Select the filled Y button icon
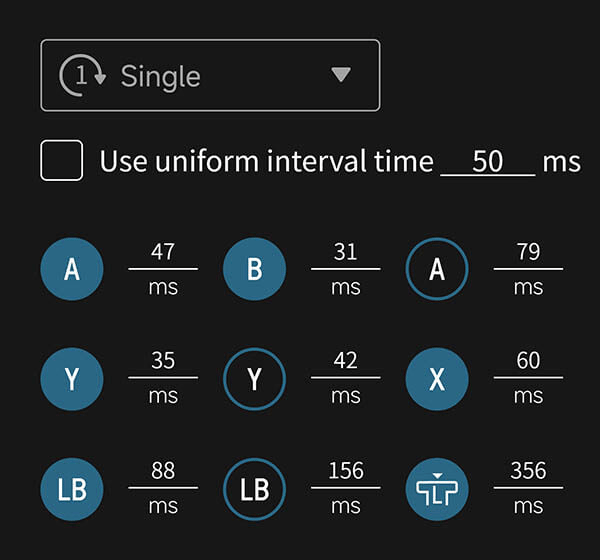Viewport: 600px width, 560px height. (x=72, y=379)
